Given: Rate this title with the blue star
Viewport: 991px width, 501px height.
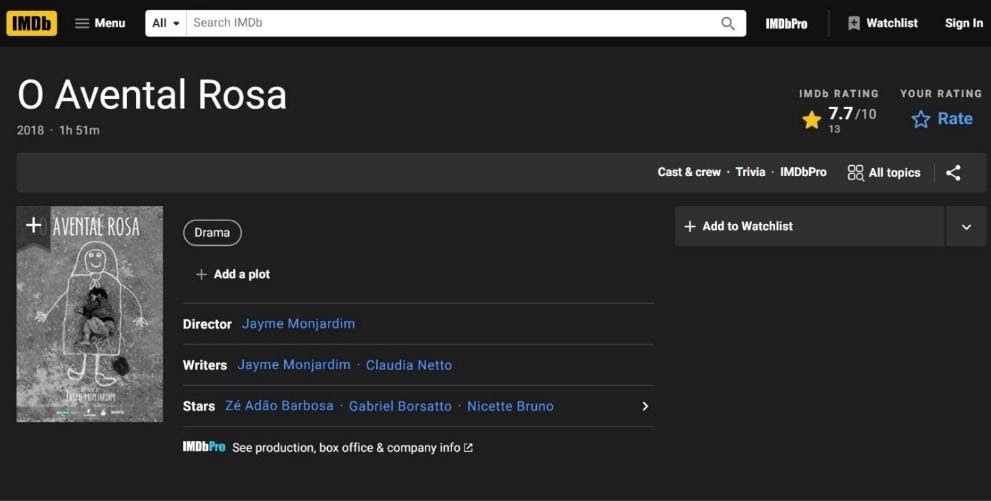Looking at the screenshot, I should pyautogui.click(x=942, y=119).
